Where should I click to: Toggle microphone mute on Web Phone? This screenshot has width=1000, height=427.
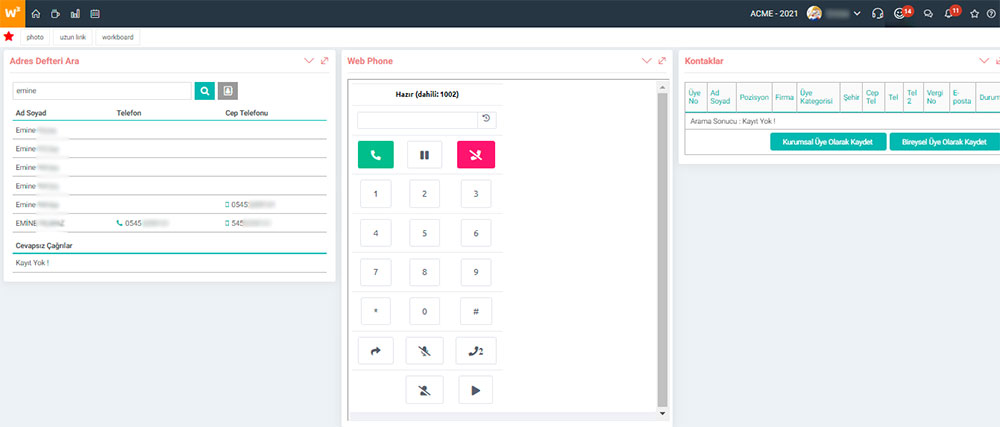pyautogui.click(x=425, y=350)
